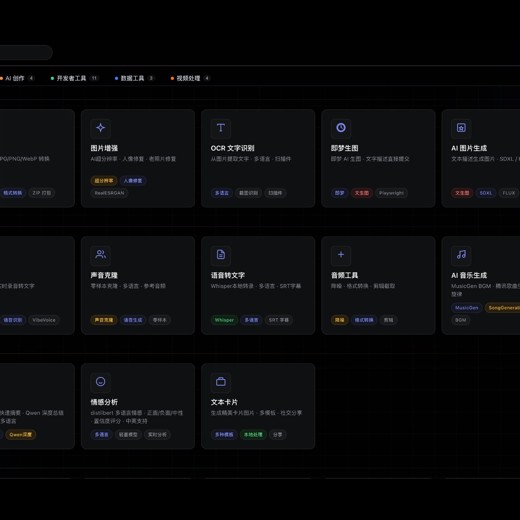This screenshot has height=520, width=520.
Task: Click the 截图识别 tag
Action: [248, 193]
